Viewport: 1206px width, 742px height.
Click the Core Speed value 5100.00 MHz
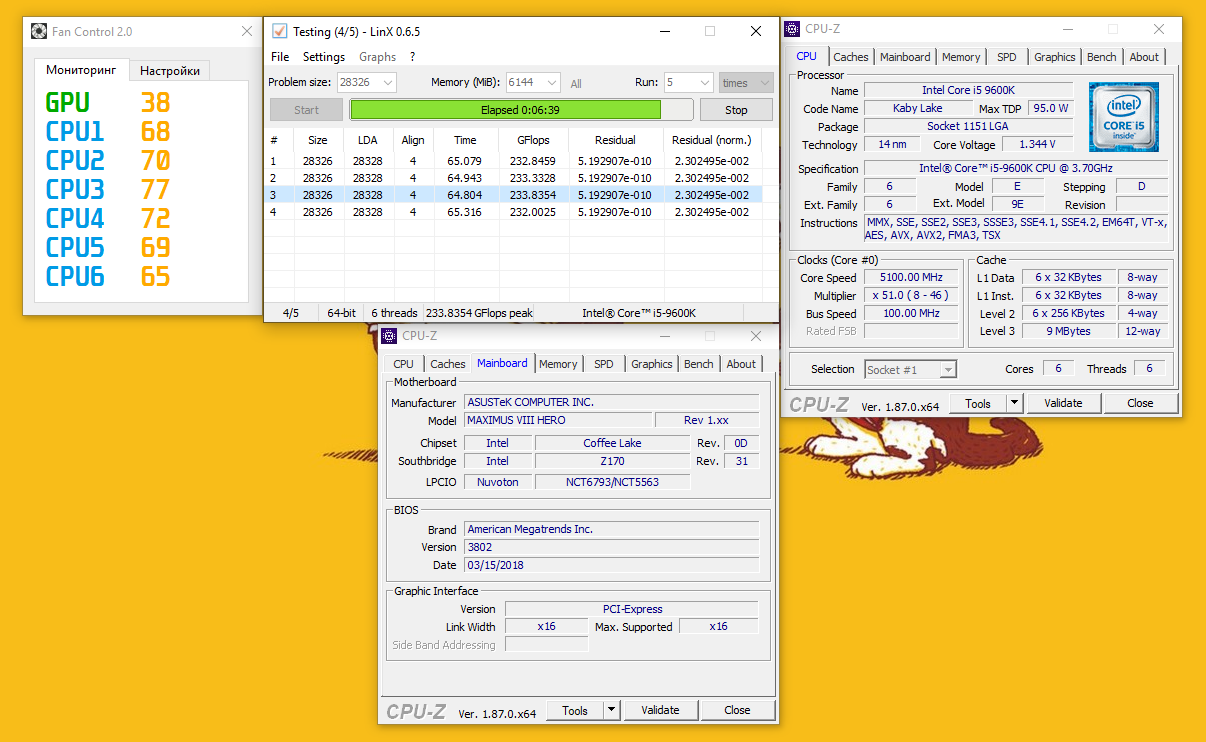point(911,278)
